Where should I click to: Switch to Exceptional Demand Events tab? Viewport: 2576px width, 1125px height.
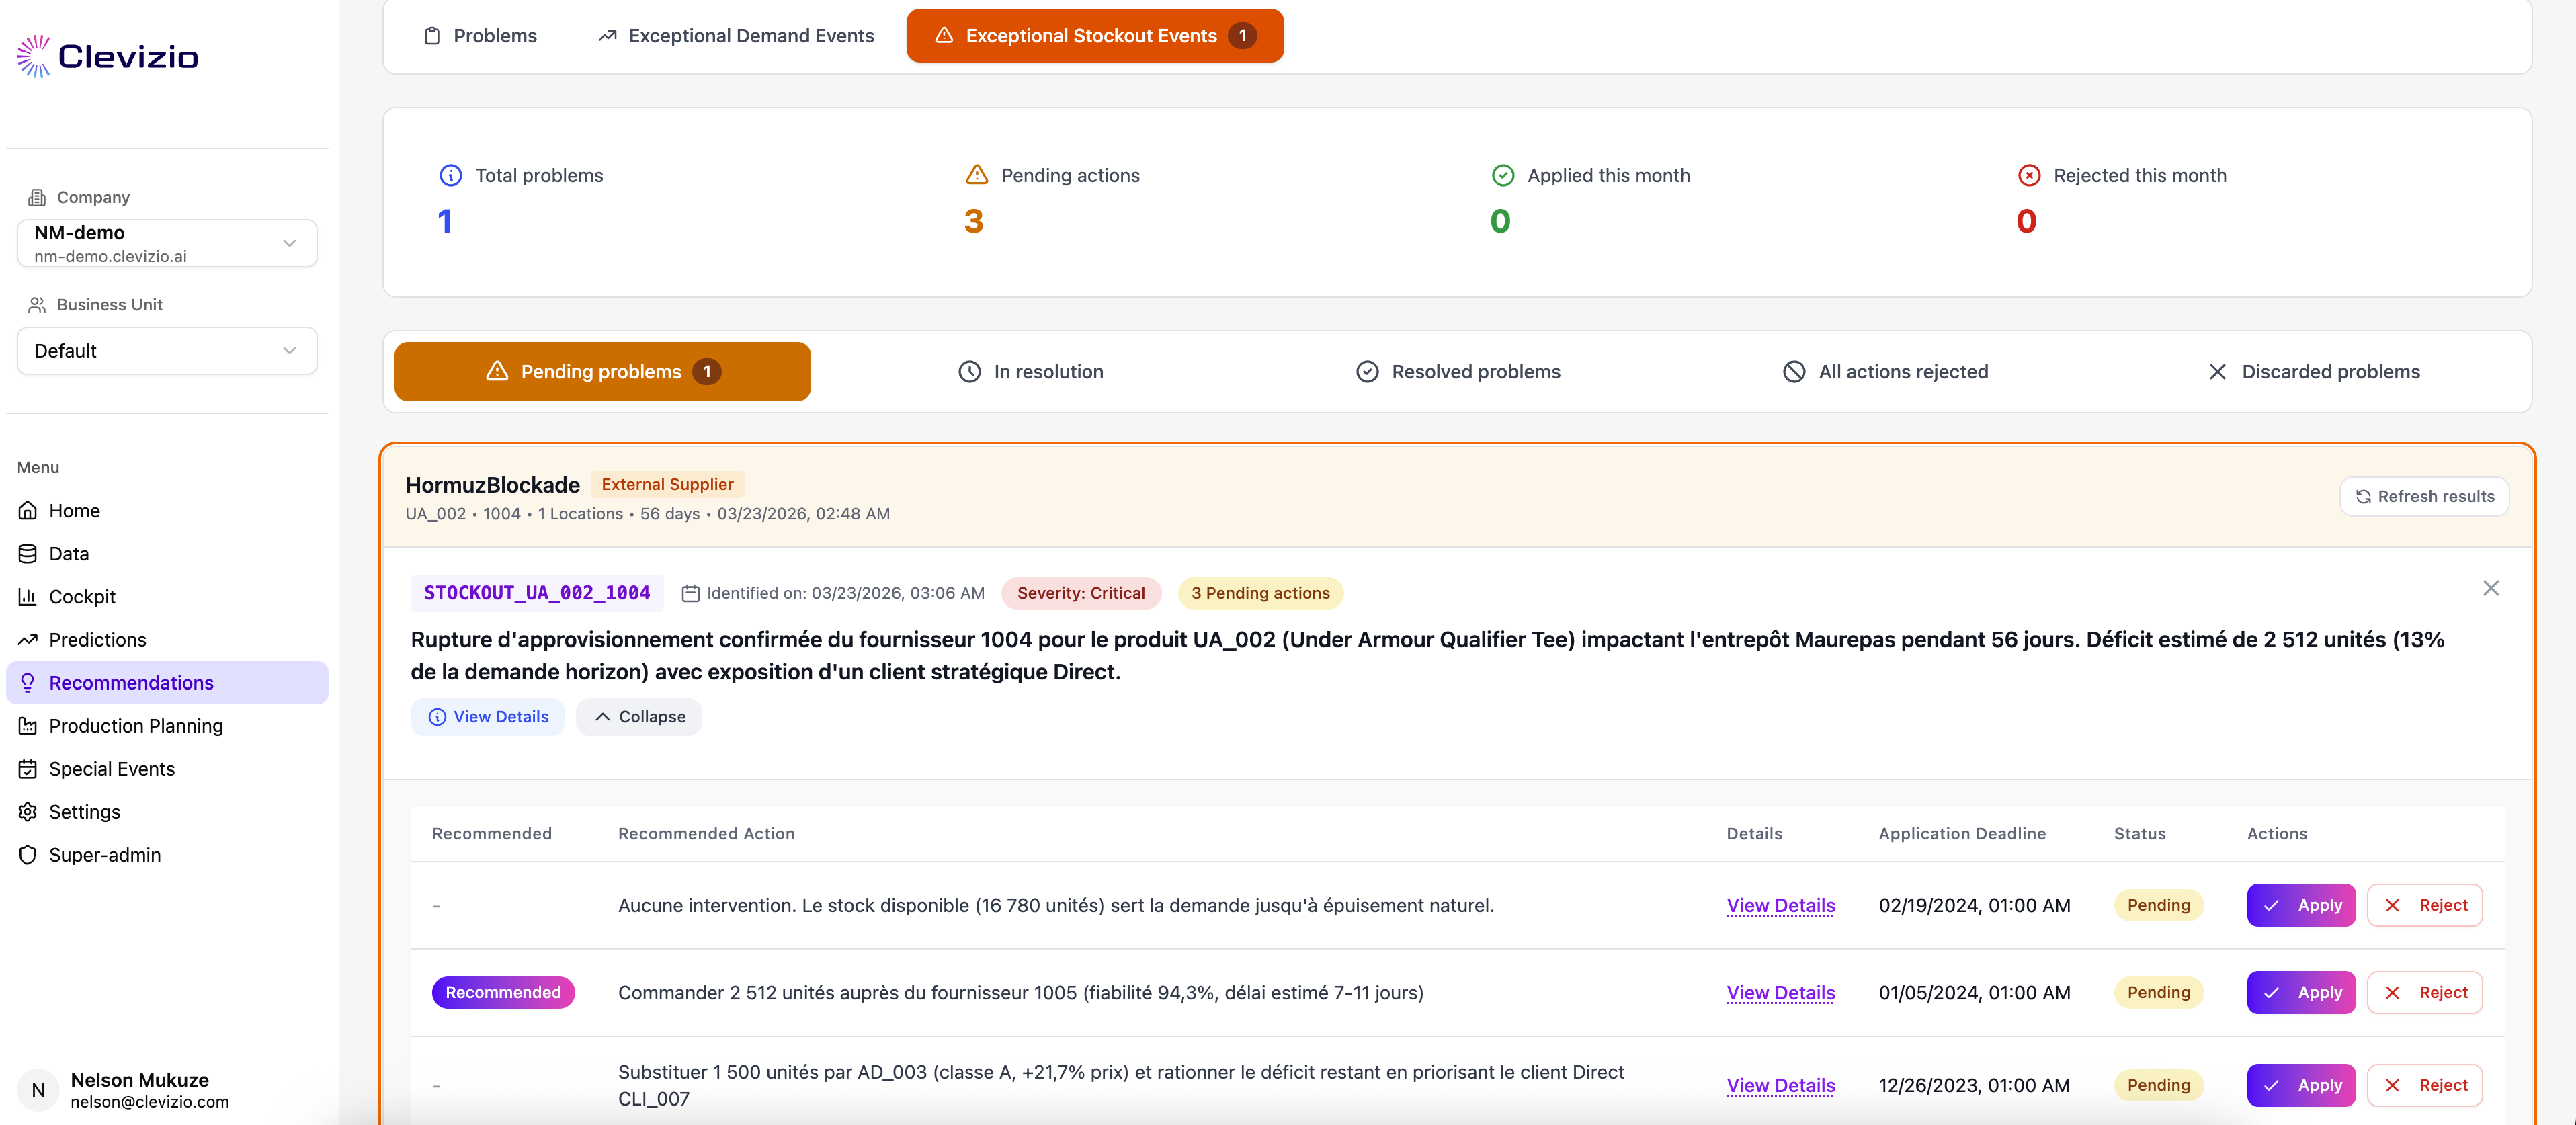736,36
